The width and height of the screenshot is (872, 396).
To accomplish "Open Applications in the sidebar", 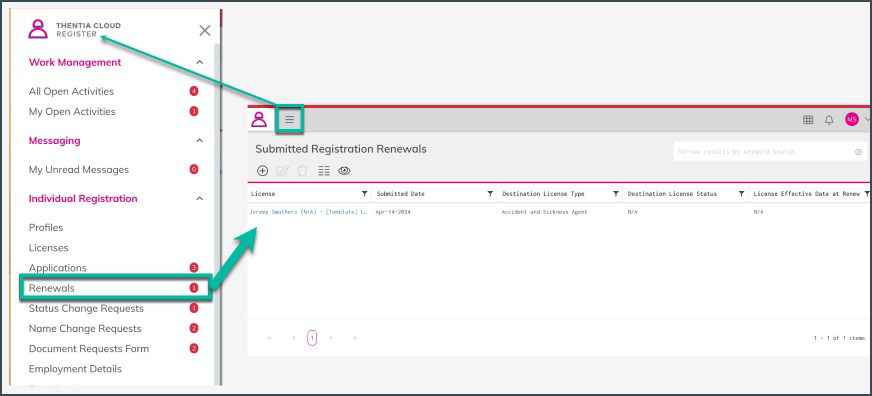I will [58, 268].
